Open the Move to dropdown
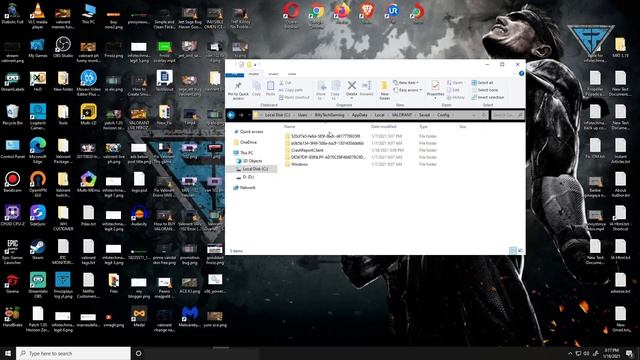The image size is (640, 360). (x=321, y=90)
